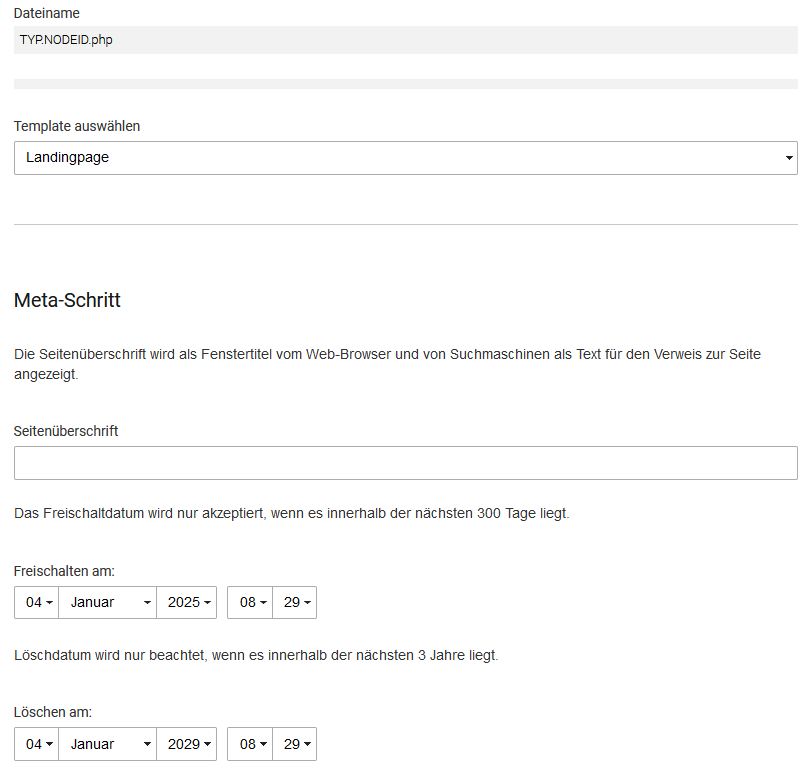
Task: Open the minute selector under Löschen am
Action: (x=294, y=744)
